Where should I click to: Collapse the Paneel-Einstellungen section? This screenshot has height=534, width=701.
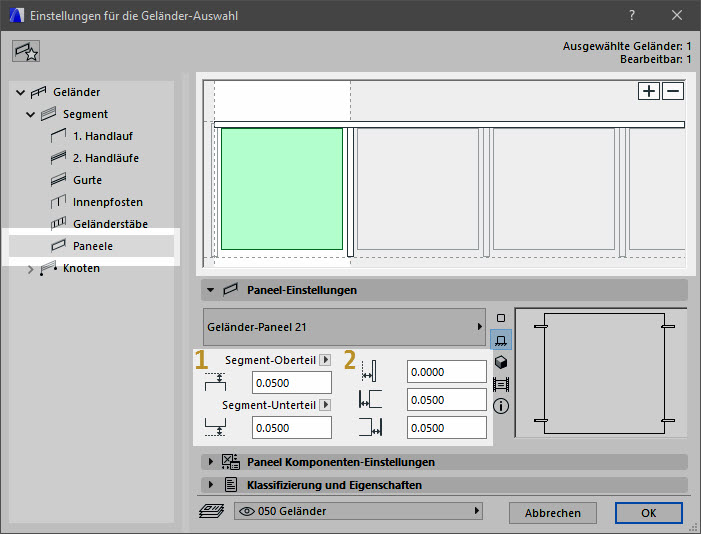coord(211,290)
